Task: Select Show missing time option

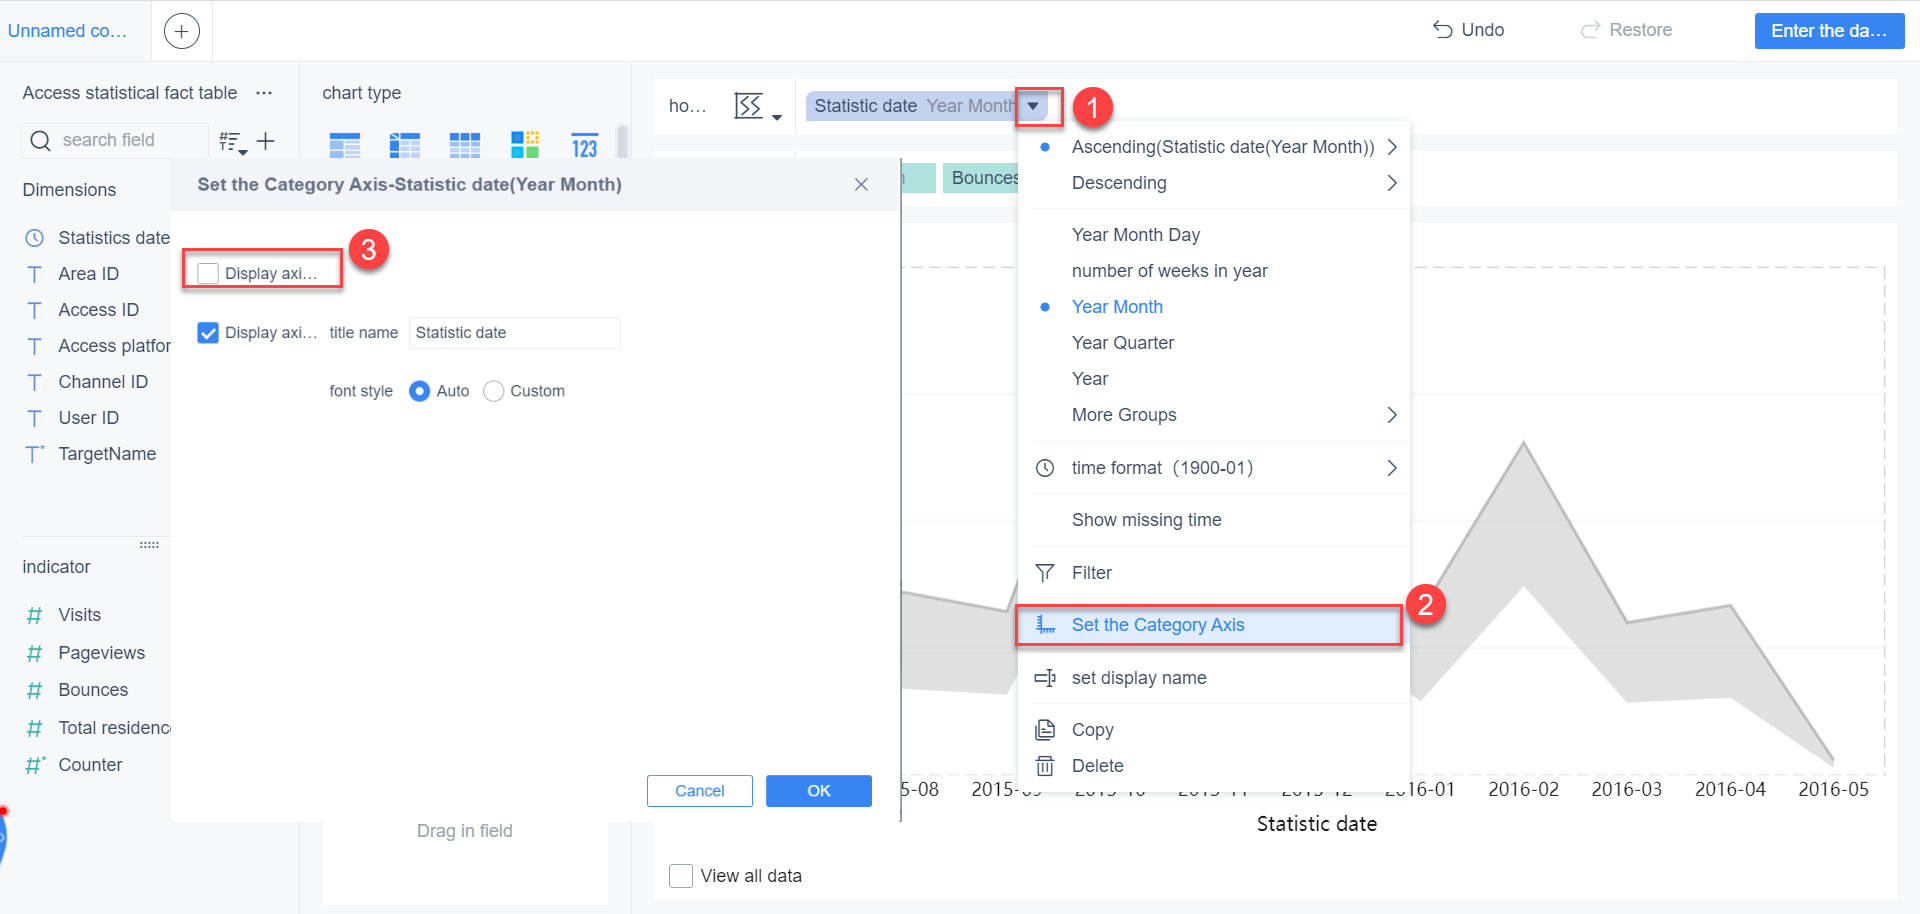Action: (x=1147, y=520)
